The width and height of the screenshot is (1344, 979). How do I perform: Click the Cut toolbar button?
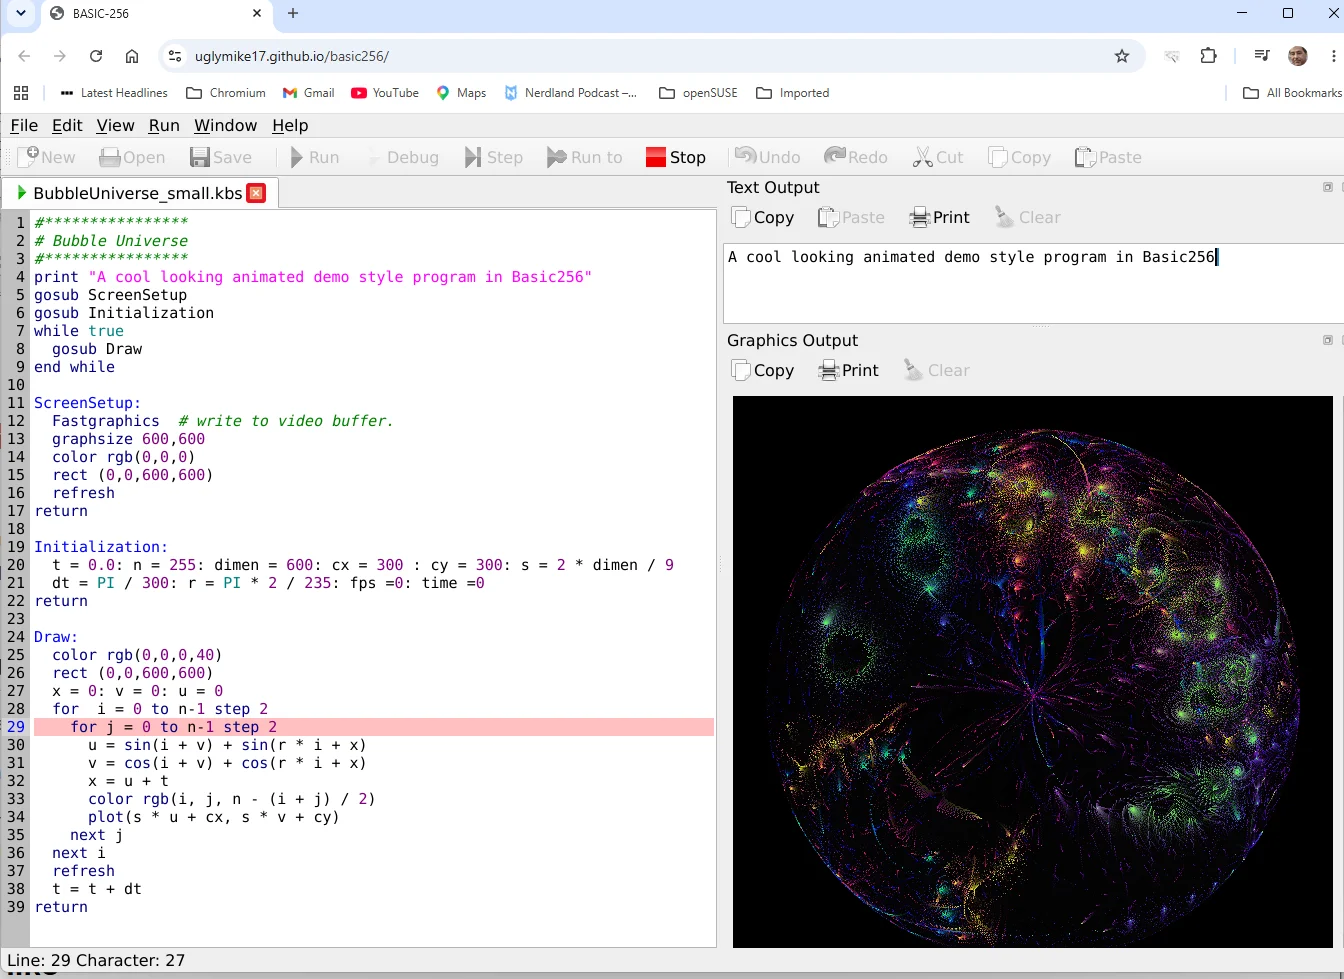tap(938, 157)
